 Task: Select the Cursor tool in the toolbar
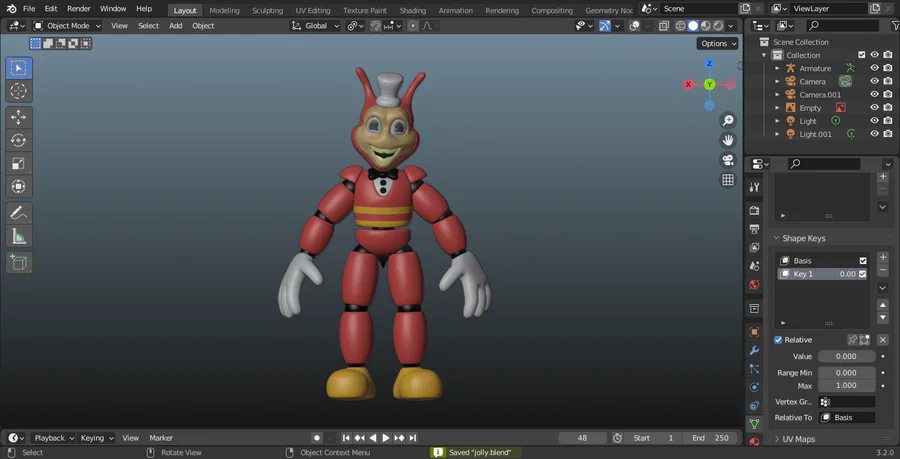[x=19, y=91]
